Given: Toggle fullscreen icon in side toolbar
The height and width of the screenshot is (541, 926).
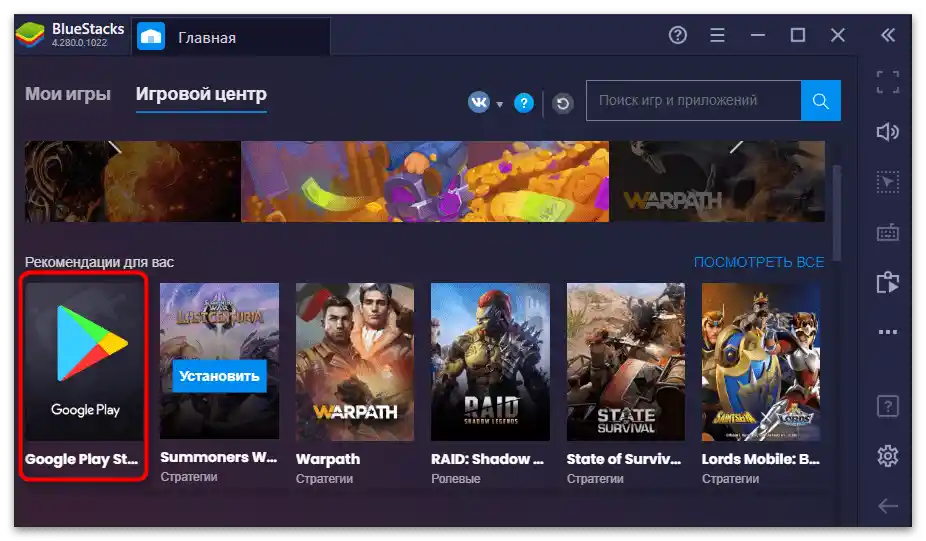Looking at the screenshot, I should point(888,82).
